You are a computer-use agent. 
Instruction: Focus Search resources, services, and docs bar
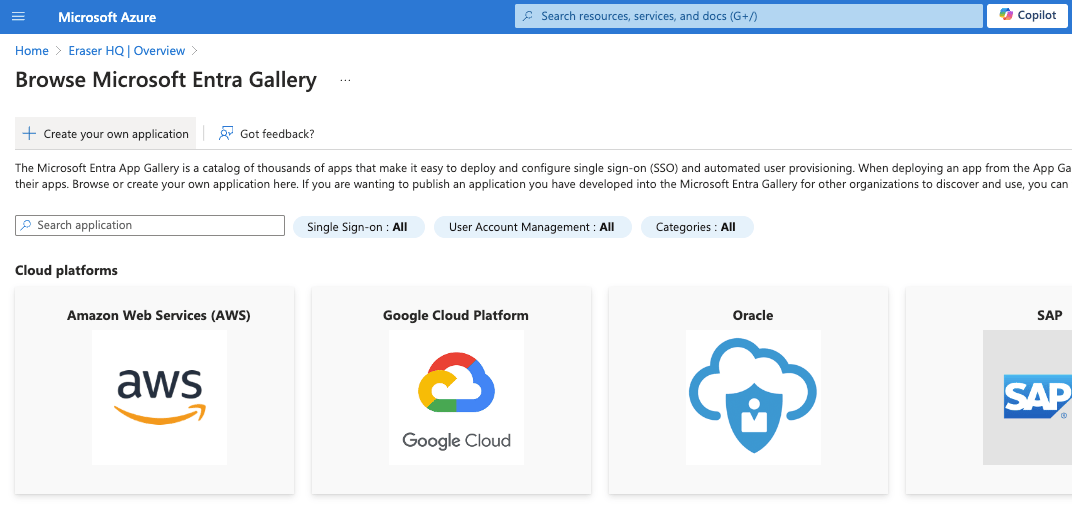click(748, 16)
